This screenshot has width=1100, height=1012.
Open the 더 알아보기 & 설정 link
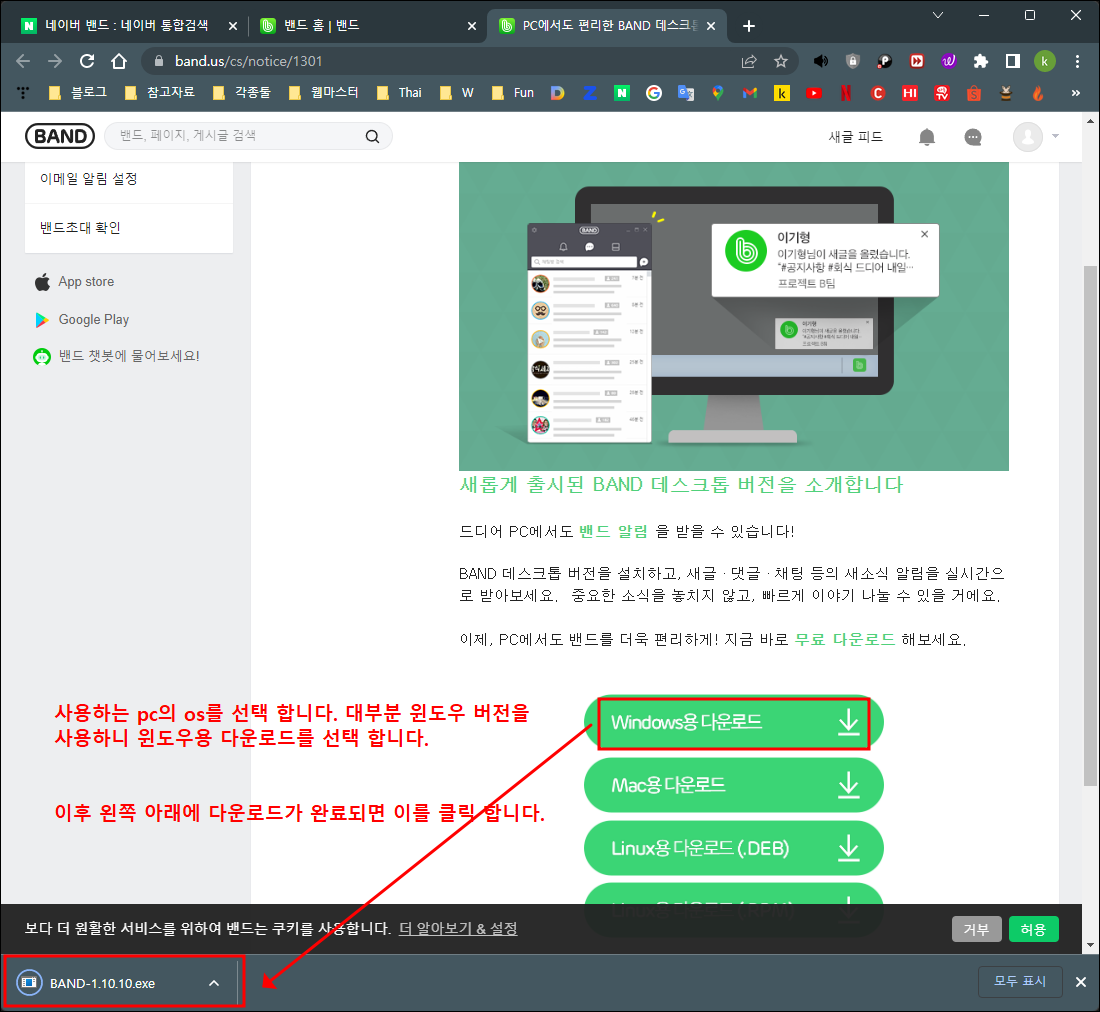(458, 929)
